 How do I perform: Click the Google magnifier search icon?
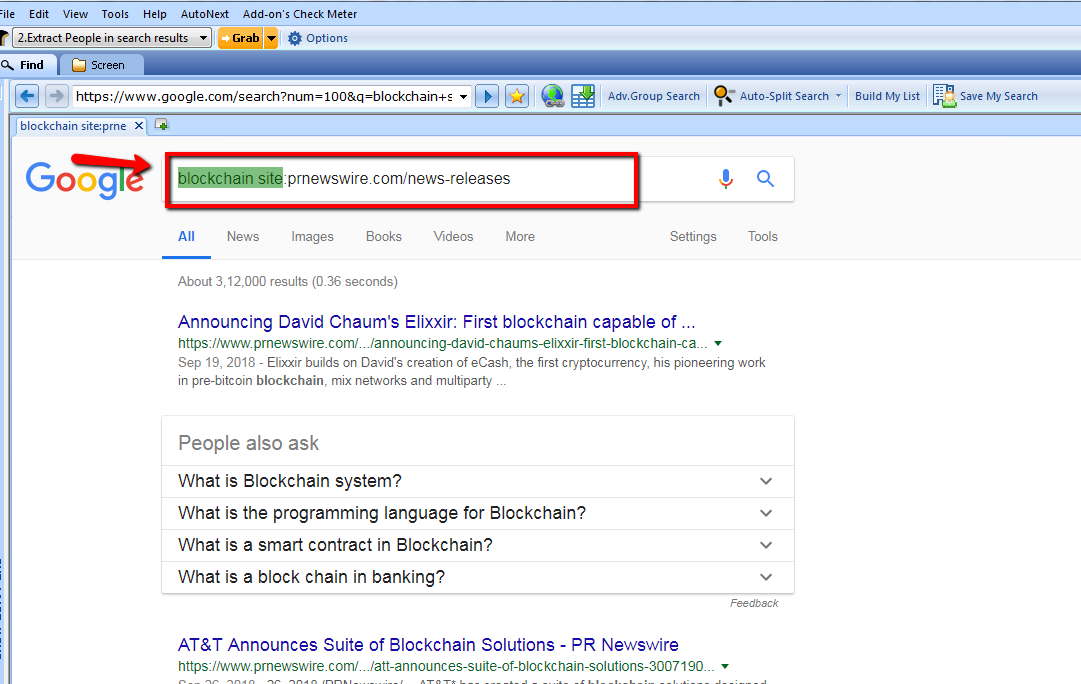765,179
